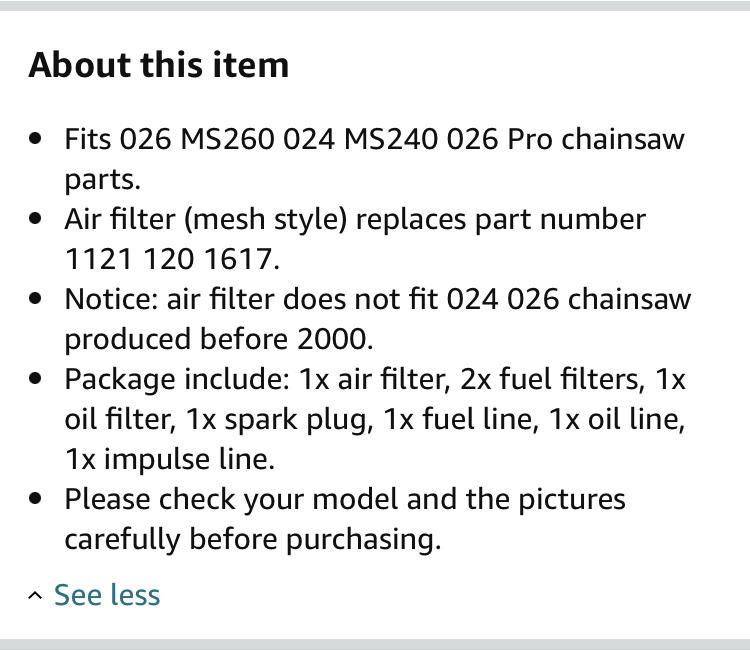Screen dimensions: 750x650
Task: Click the upward chevron beside See less
Action: [35, 596]
